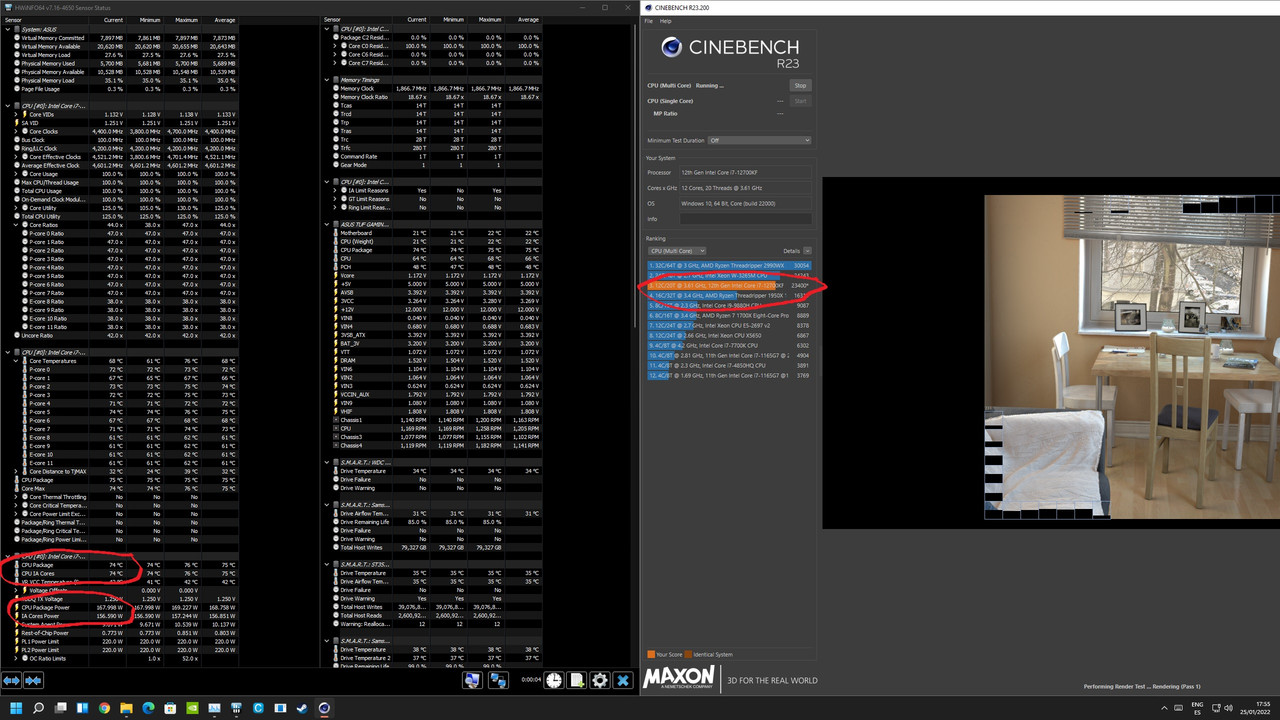The image size is (1280, 720).
Task: Open Cinebench Help menu
Action: tap(666, 21)
